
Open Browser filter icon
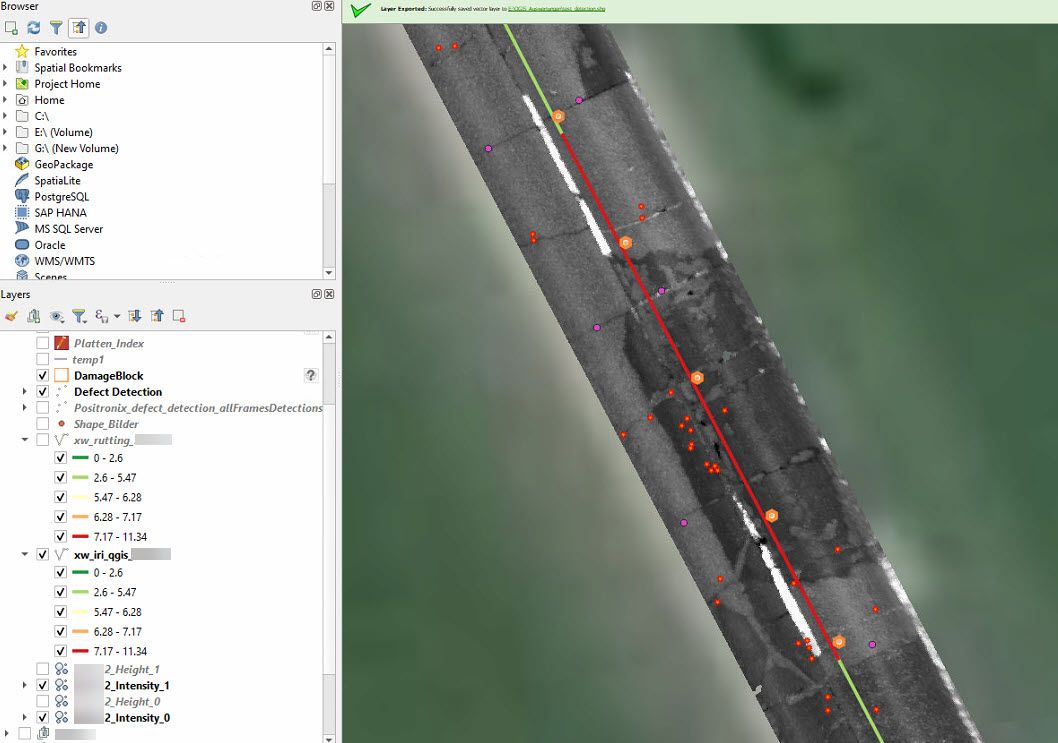(56, 28)
